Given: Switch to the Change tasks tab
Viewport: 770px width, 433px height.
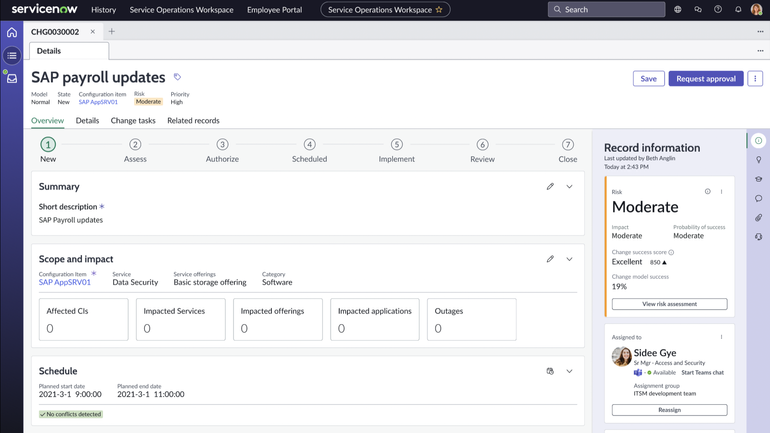Looking at the screenshot, I should 133,121.
